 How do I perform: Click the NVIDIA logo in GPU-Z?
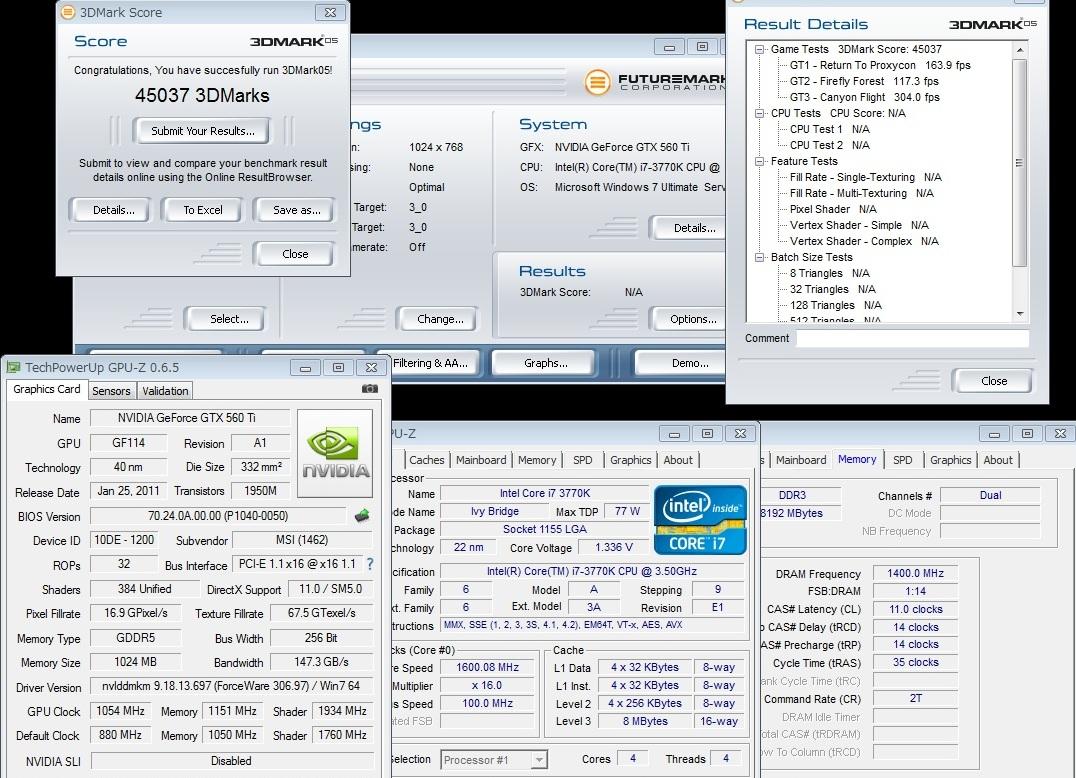click(336, 453)
